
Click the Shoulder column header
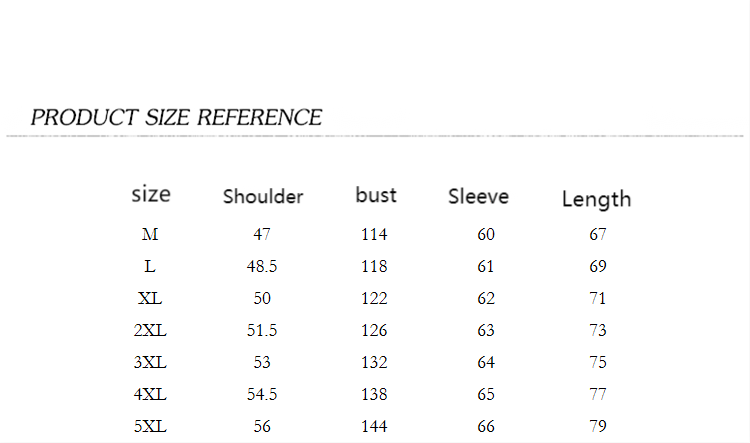coord(263,196)
